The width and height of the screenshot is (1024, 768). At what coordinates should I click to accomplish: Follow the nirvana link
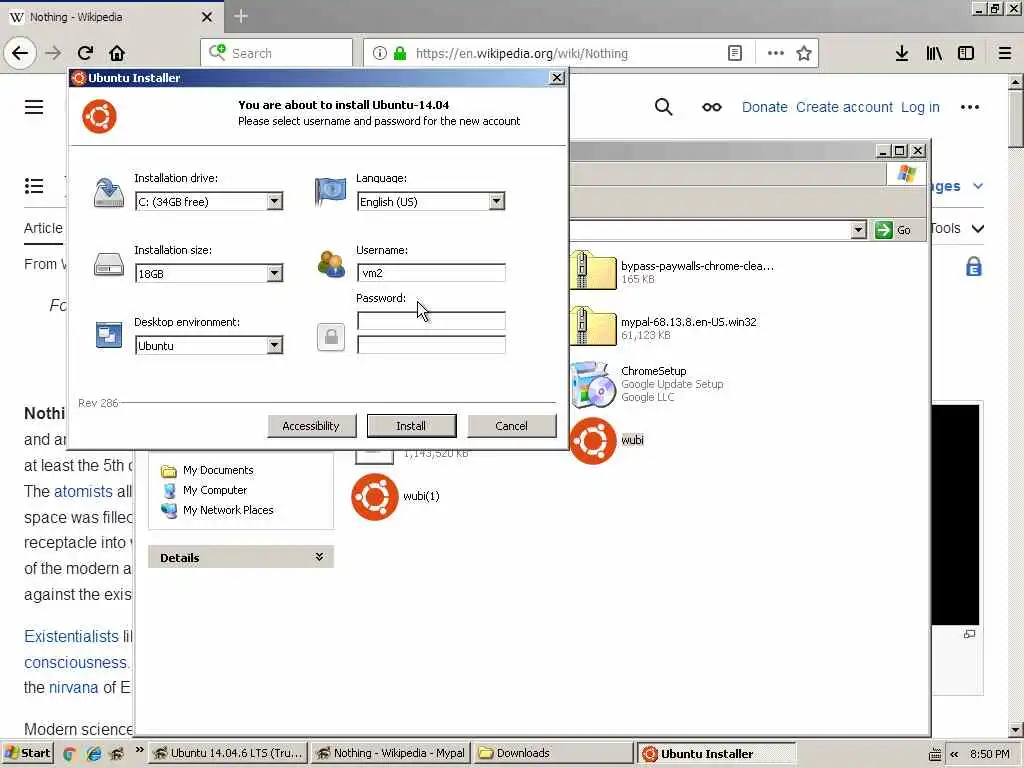[x=73, y=687]
